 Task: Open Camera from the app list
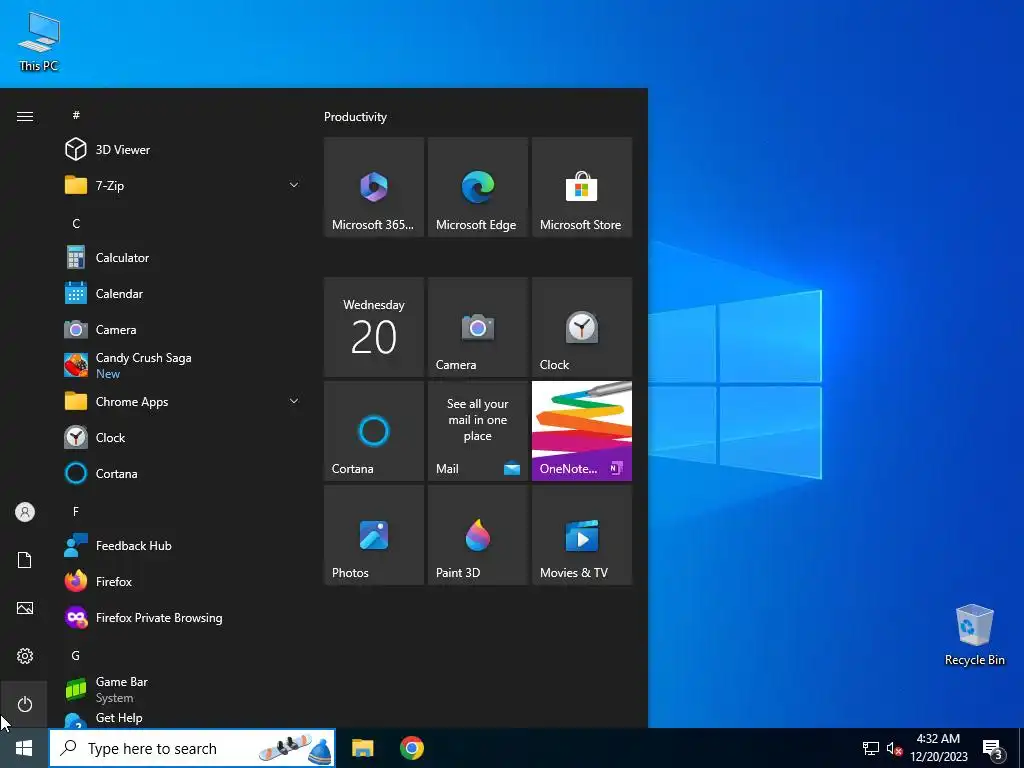[183, 330]
